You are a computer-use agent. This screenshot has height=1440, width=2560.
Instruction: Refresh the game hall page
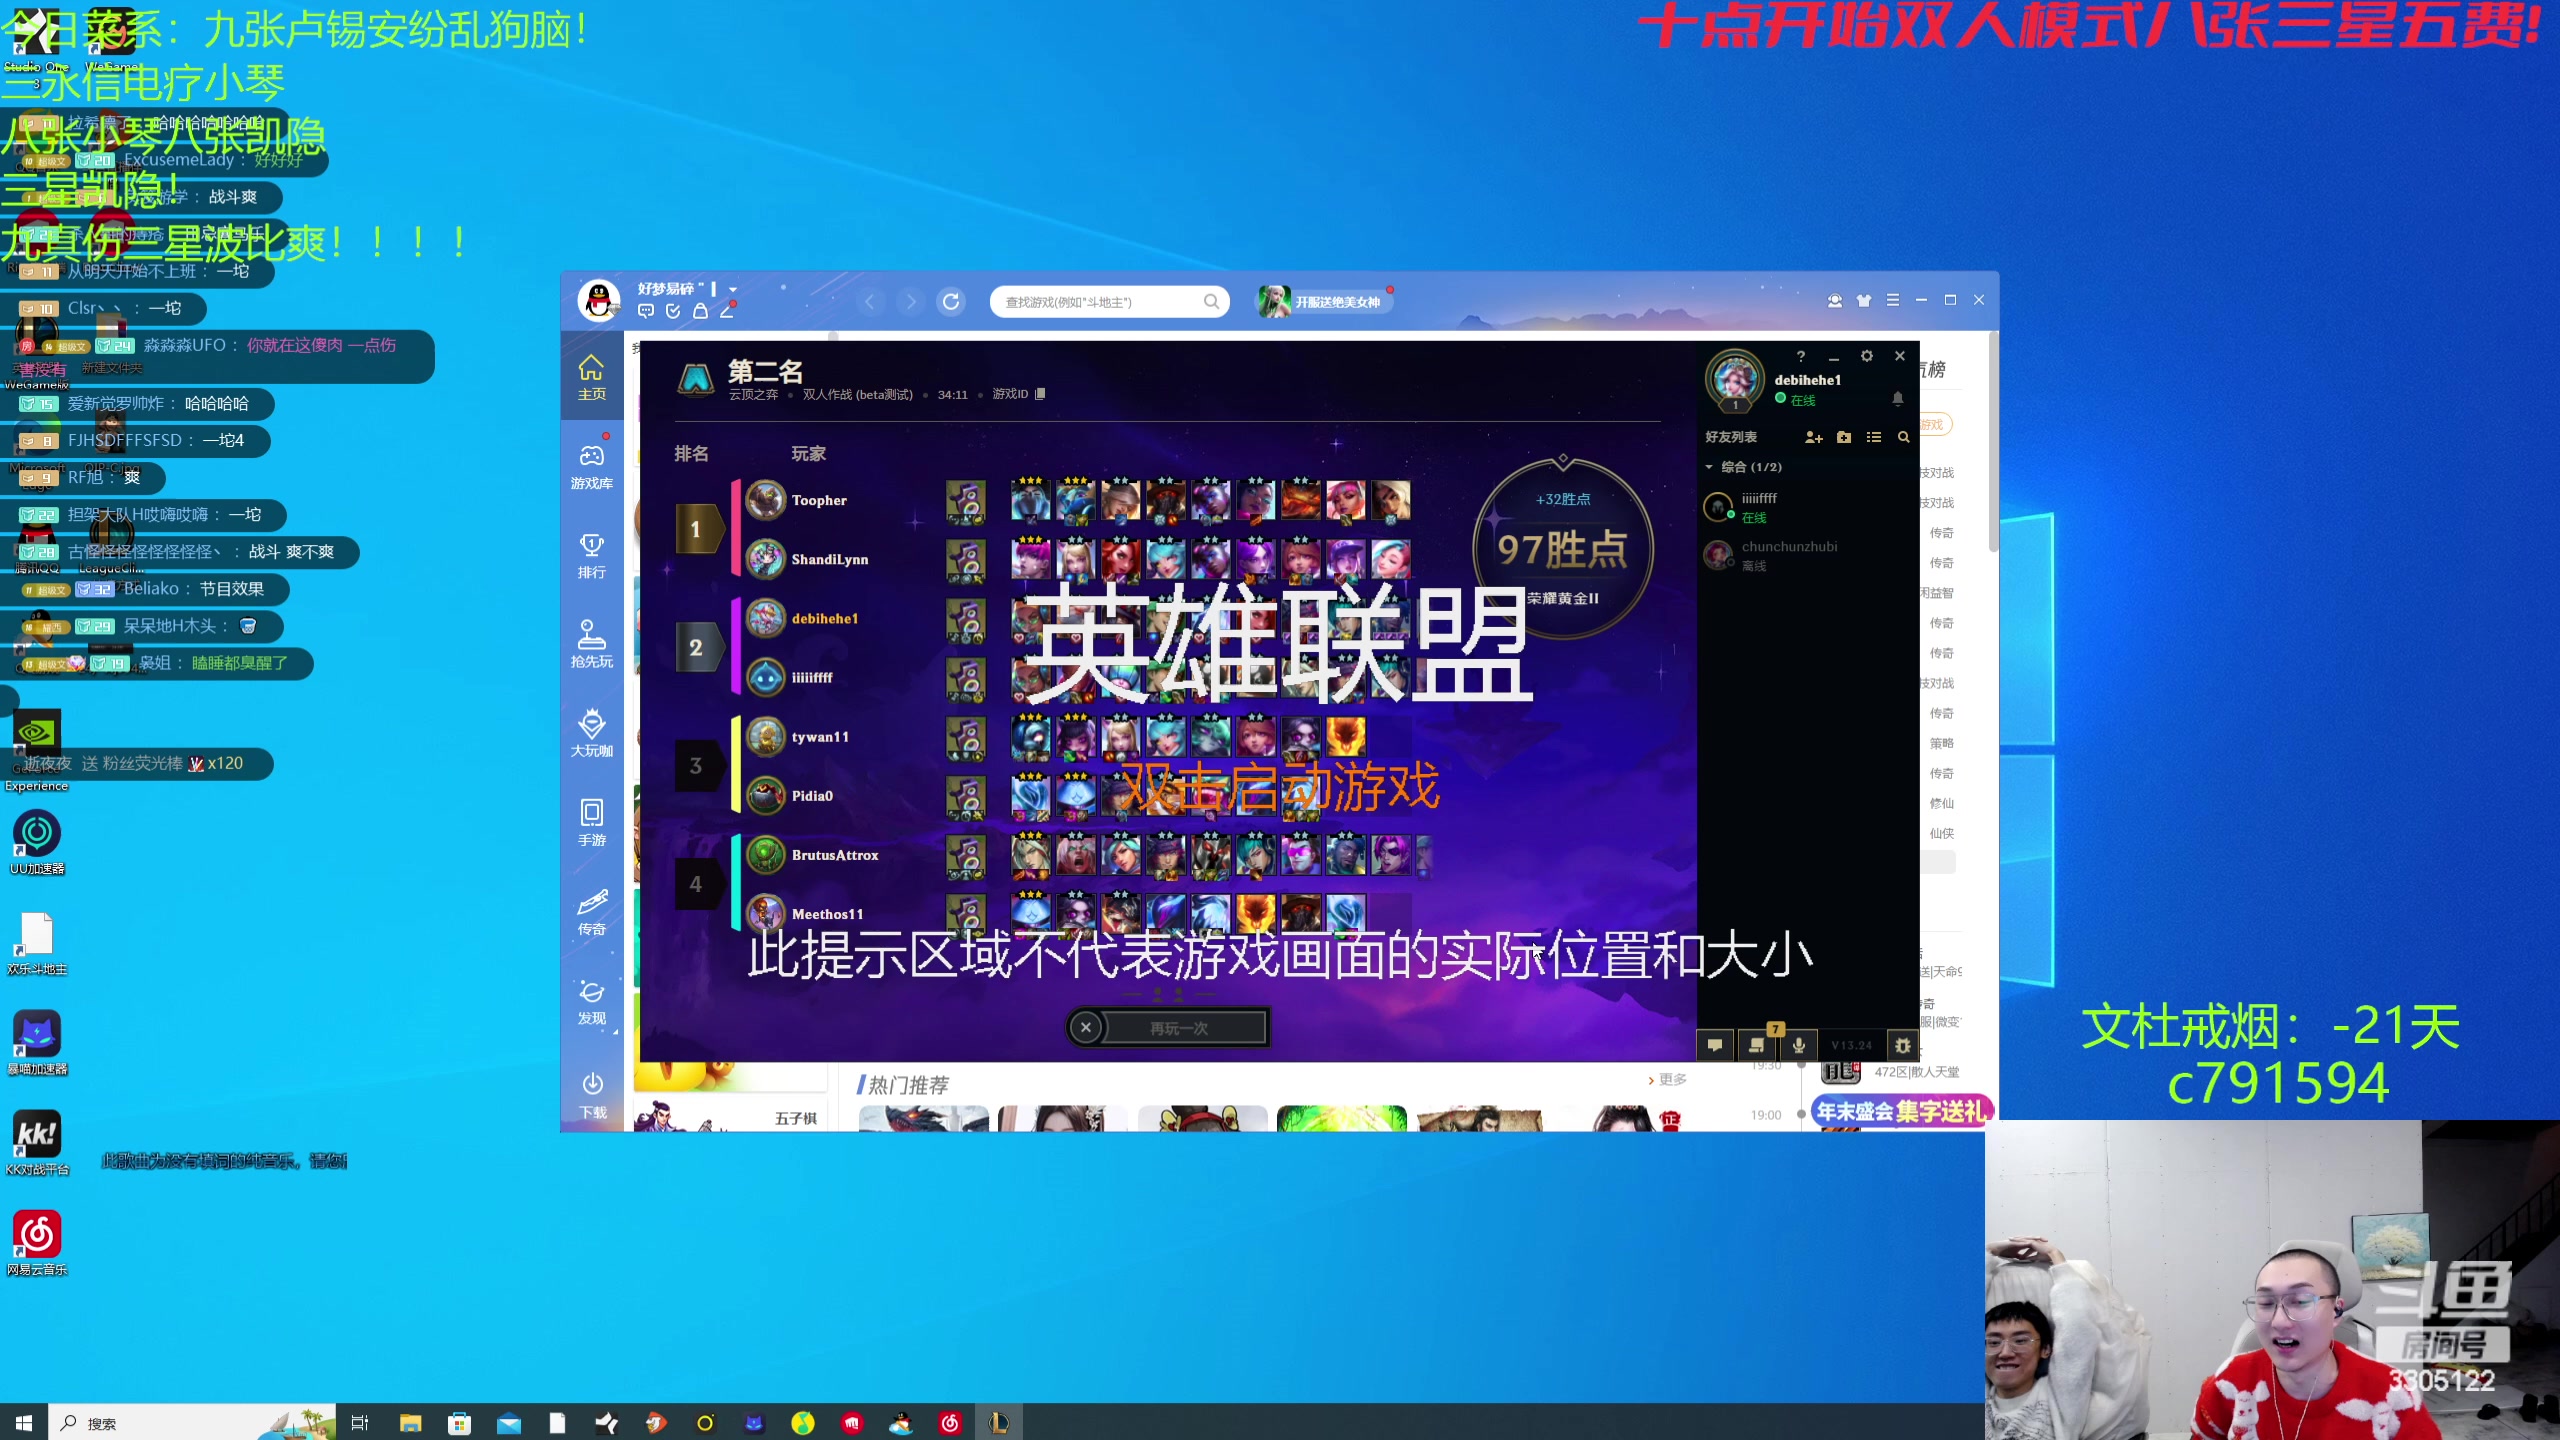tap(951, 301)
